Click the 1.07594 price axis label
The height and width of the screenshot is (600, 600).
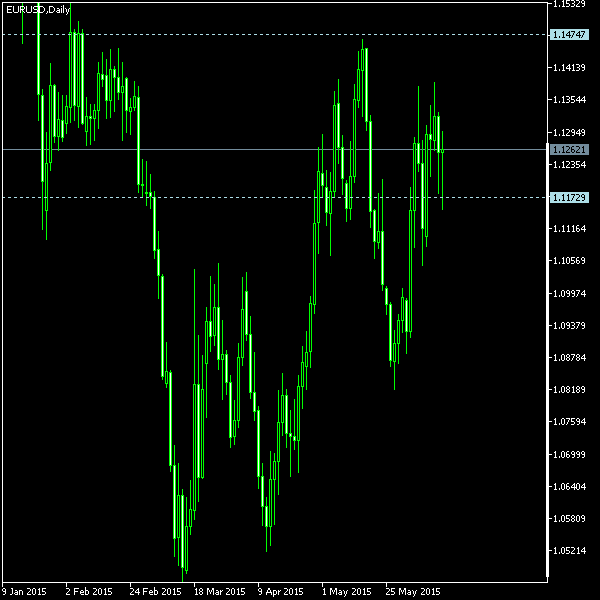tap(569, 422)
